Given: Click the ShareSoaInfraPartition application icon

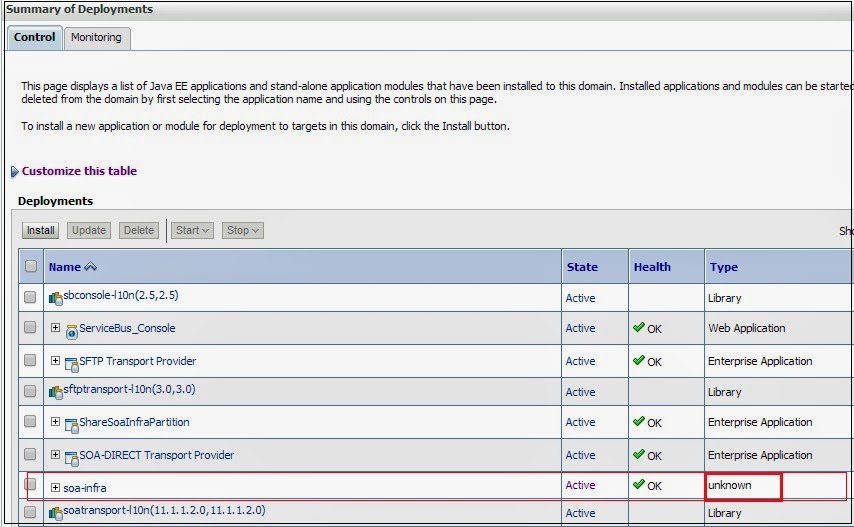Looking at the screenshot, I should click(71, 426).
